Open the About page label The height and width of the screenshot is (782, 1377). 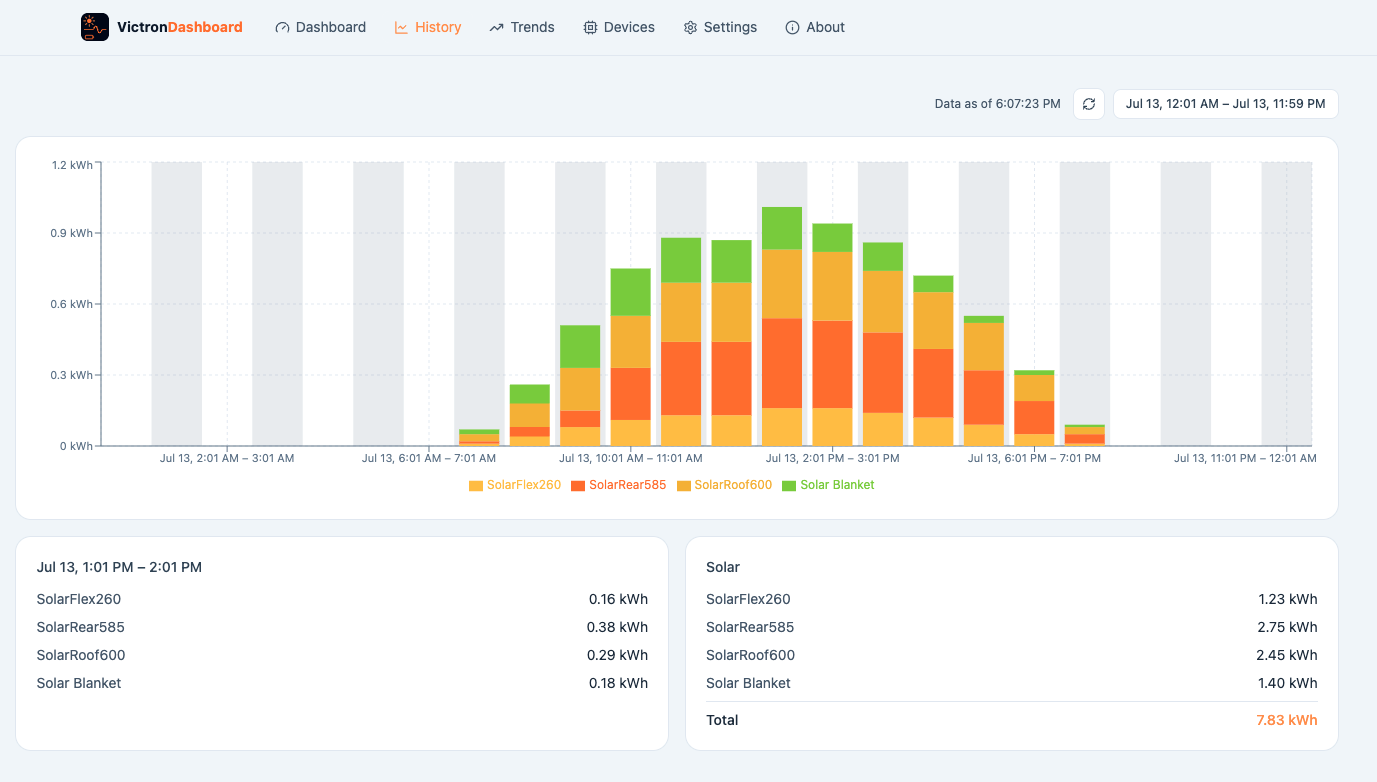pyautogui.click(x=825, y=28)
